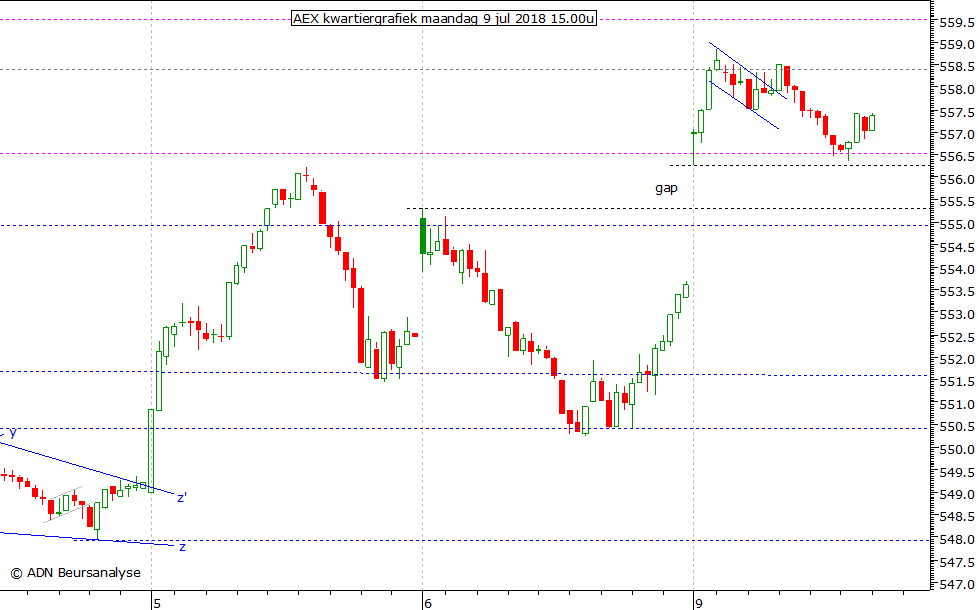The image size is (978, 610).
Task: Select the 557.5 price axis label
Action: tap(957, 113)
